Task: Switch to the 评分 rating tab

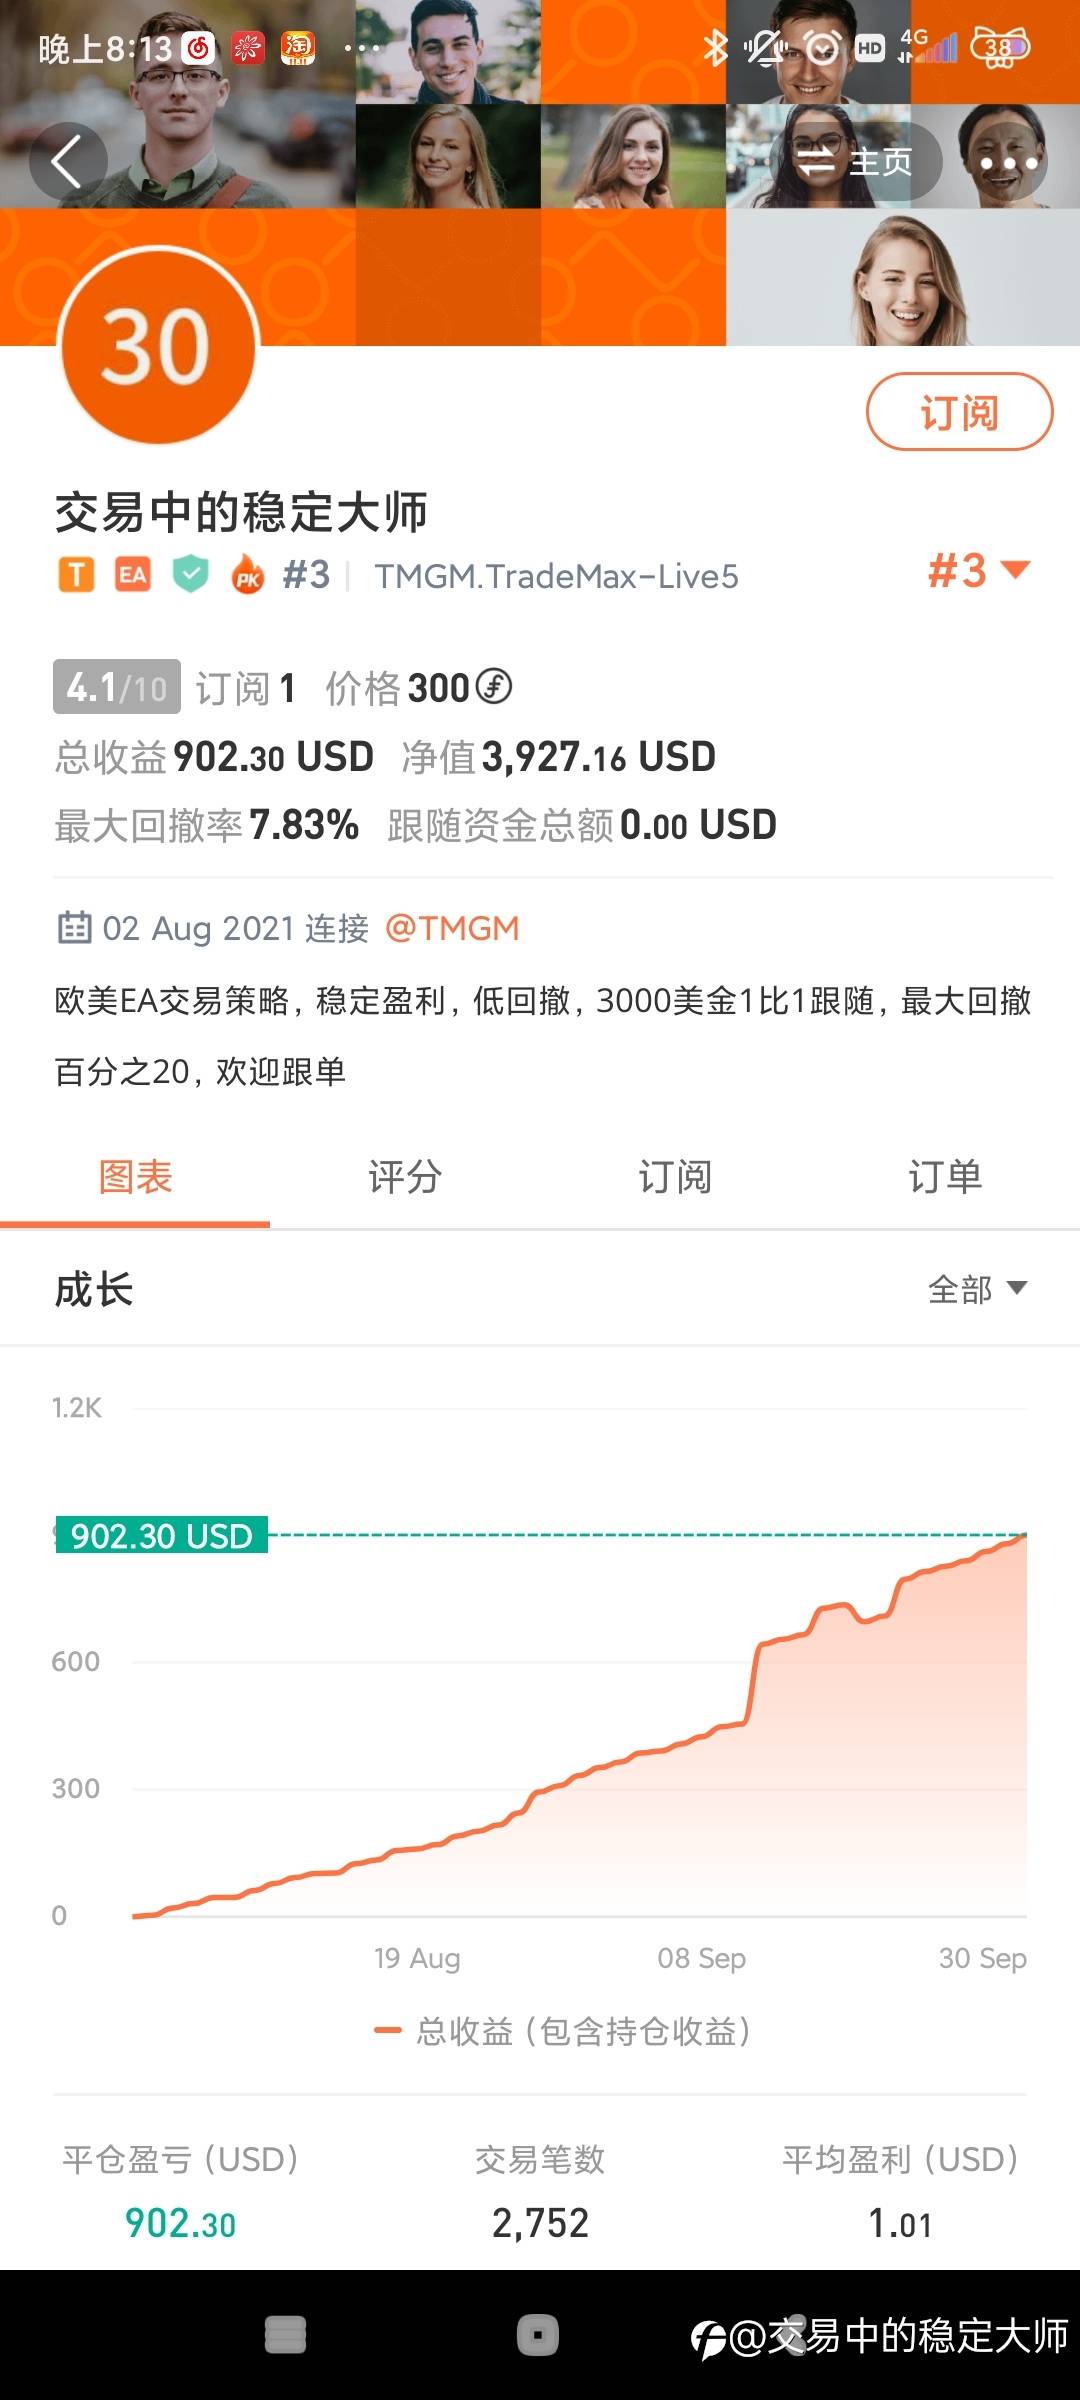Action: pyautogui.click(x=405, y=1177)
